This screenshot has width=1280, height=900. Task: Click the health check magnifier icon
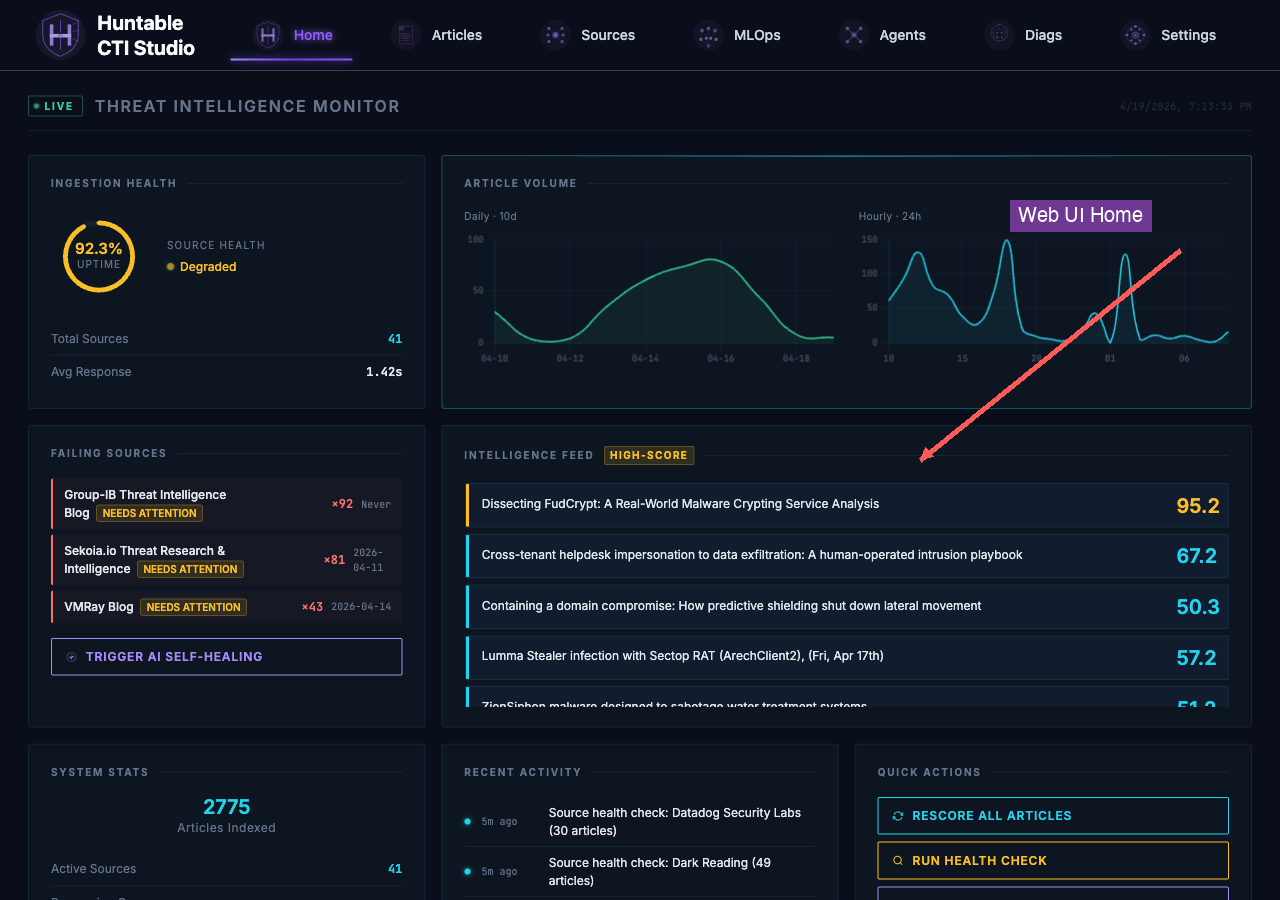click(898, 861)
